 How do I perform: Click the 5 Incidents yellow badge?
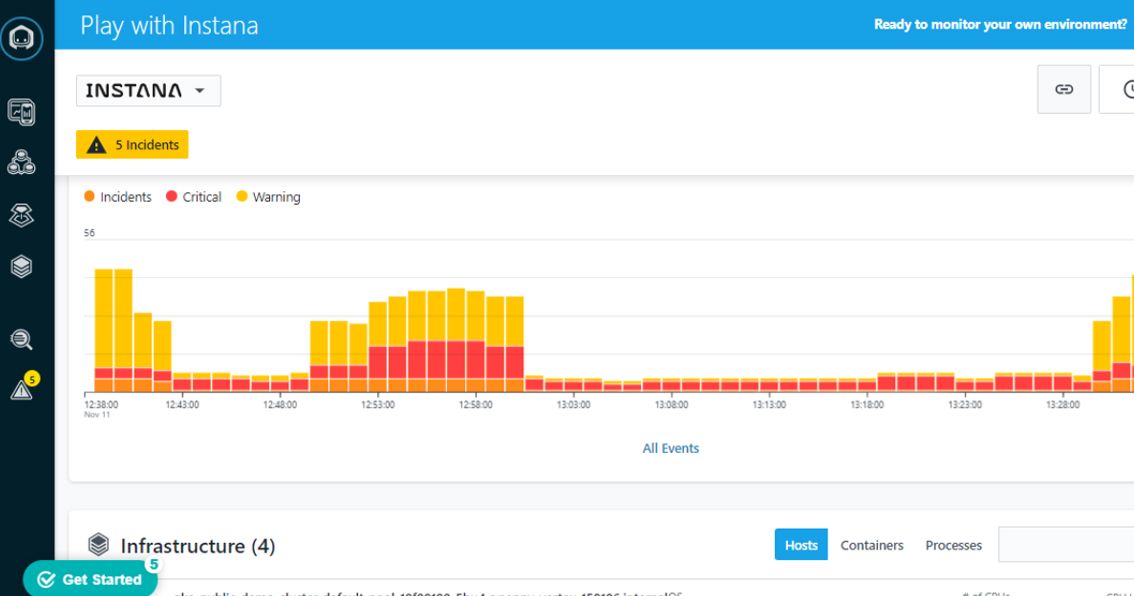132,145
